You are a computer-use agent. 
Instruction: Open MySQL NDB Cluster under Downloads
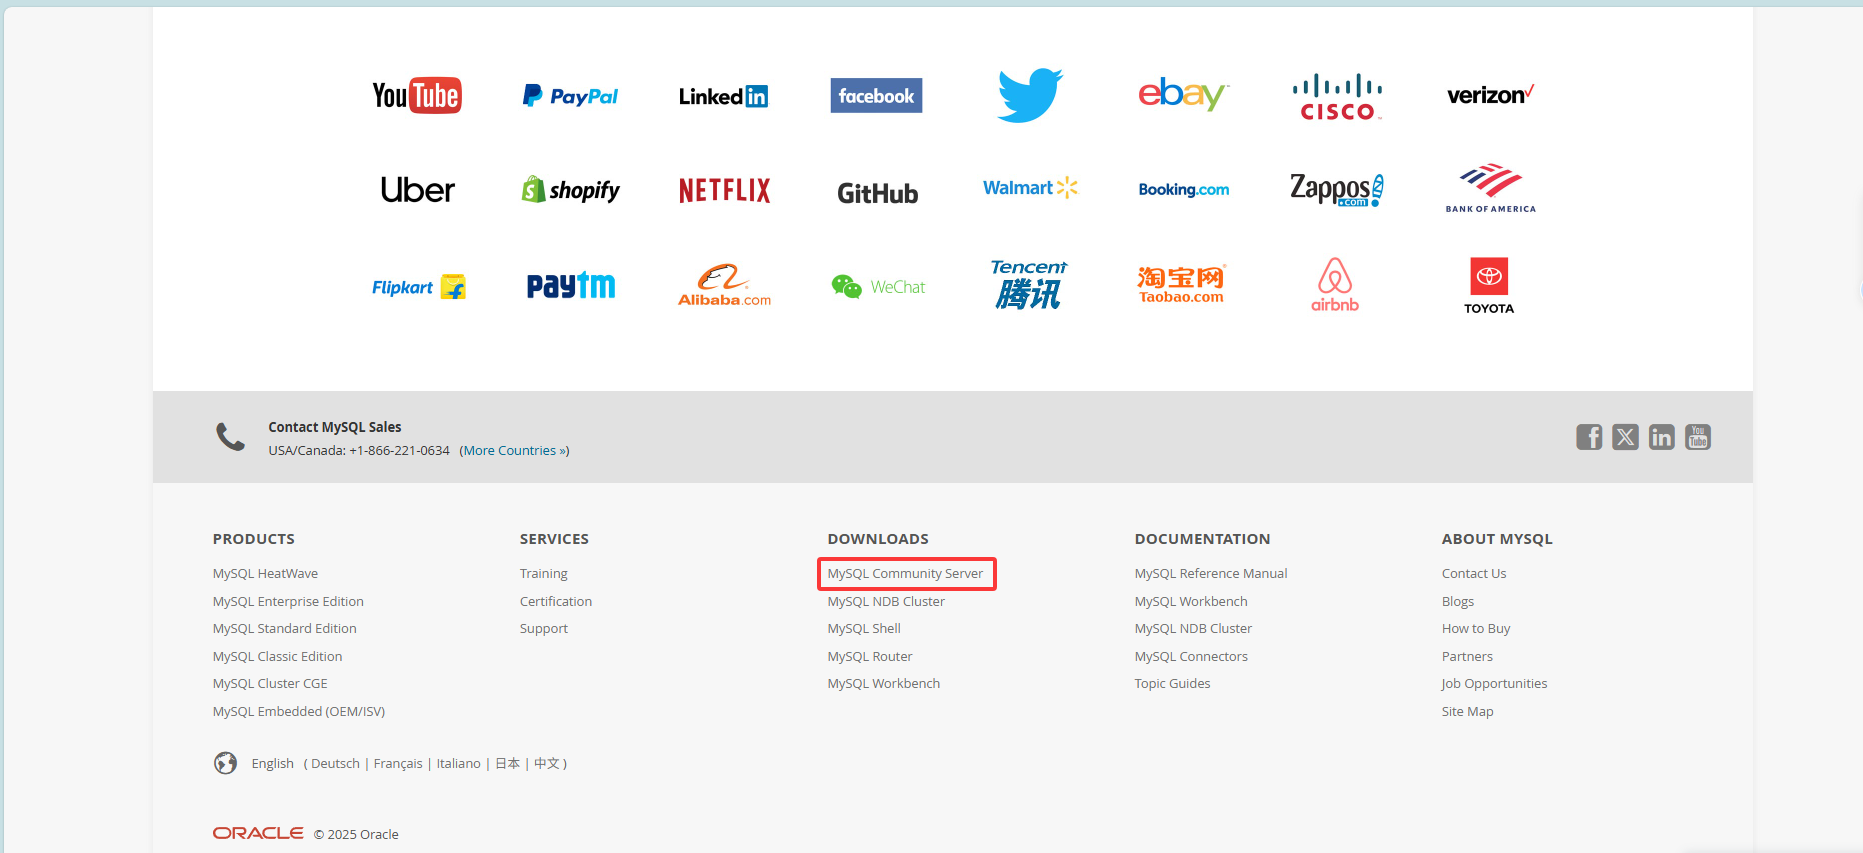coord(886,602)
